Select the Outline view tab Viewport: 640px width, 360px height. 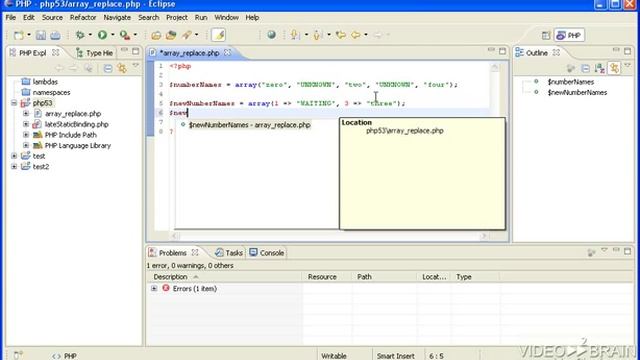tap(537, 53)
